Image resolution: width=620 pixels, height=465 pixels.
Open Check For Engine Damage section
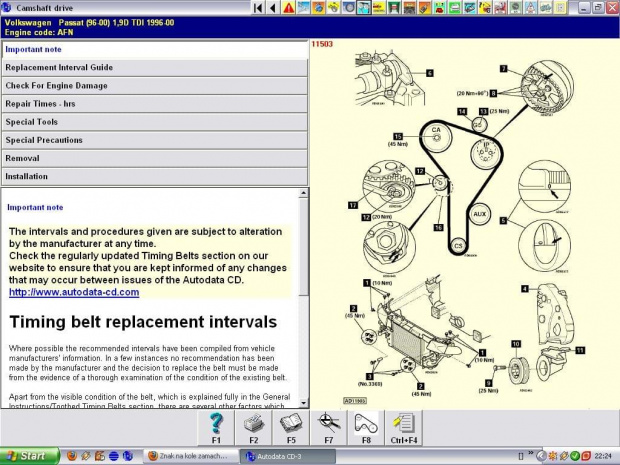coord(155,86)
